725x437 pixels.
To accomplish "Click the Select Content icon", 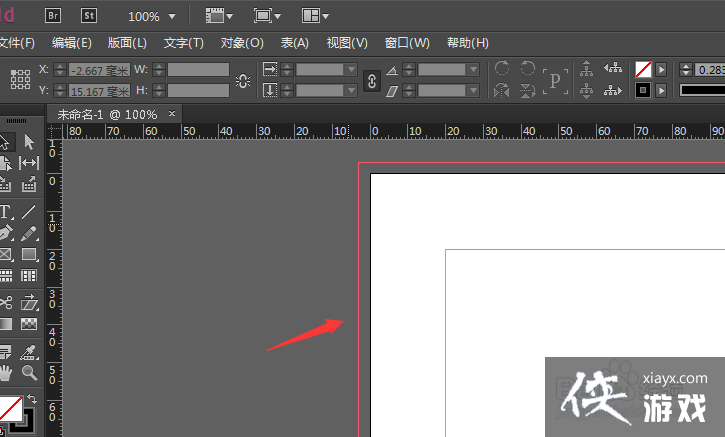I will click(x=586, y=90).
